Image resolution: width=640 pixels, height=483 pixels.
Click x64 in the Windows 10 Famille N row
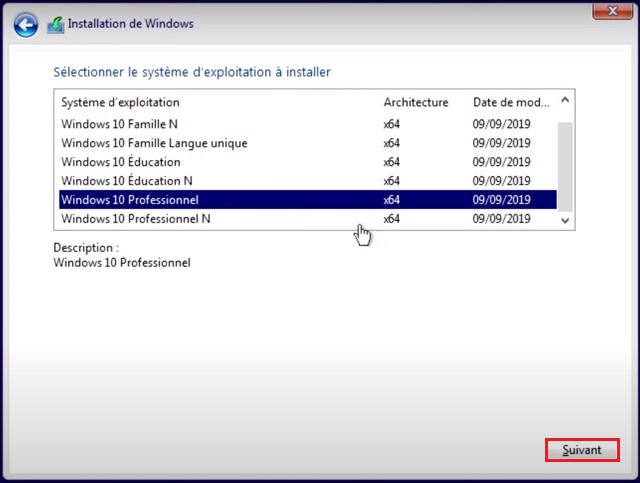point(391,124)
